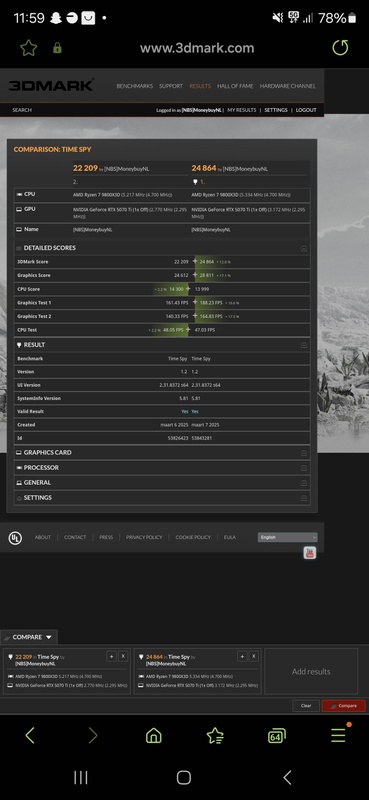369x800 pixels.
Task: Click the trophy icon beside rank 1
Action: coord(195,182)
